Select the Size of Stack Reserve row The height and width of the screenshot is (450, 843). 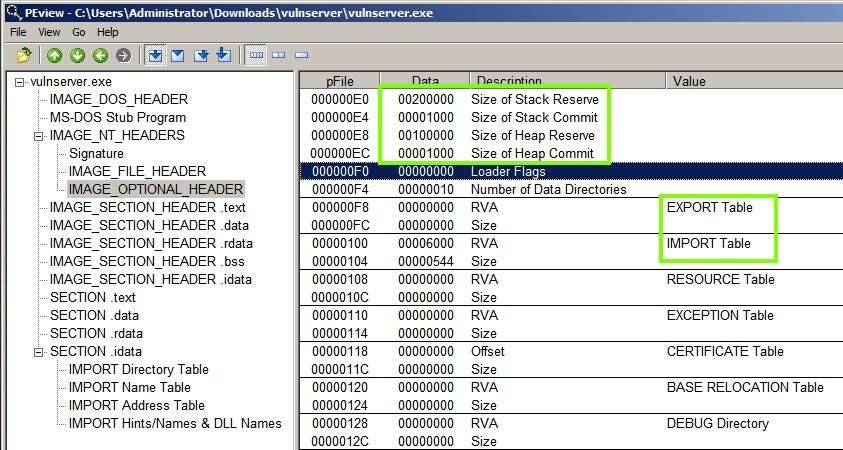pos(571,99)
